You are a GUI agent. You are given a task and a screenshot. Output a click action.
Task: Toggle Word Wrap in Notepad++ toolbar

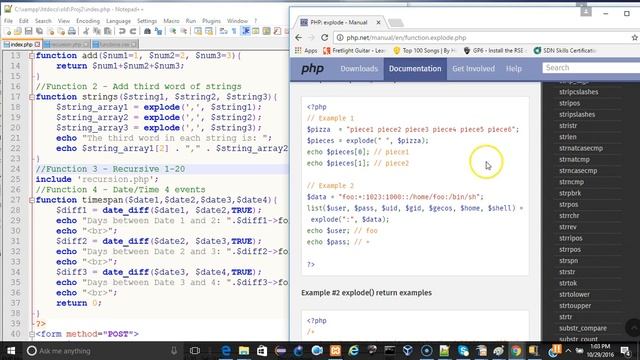(x=223, y=31)
